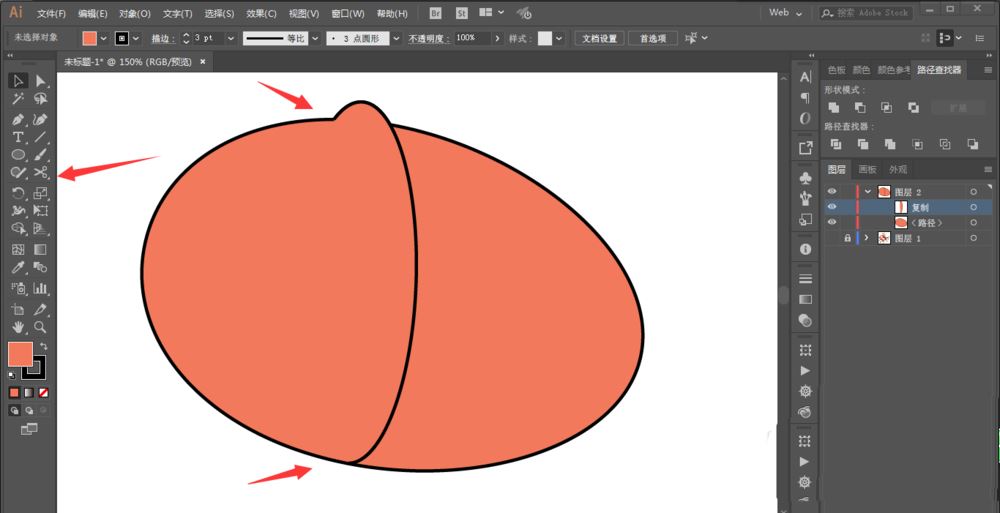Click the 首选项 button
The width and height of the screenshot is (1000, 513).
coord(653,38)
